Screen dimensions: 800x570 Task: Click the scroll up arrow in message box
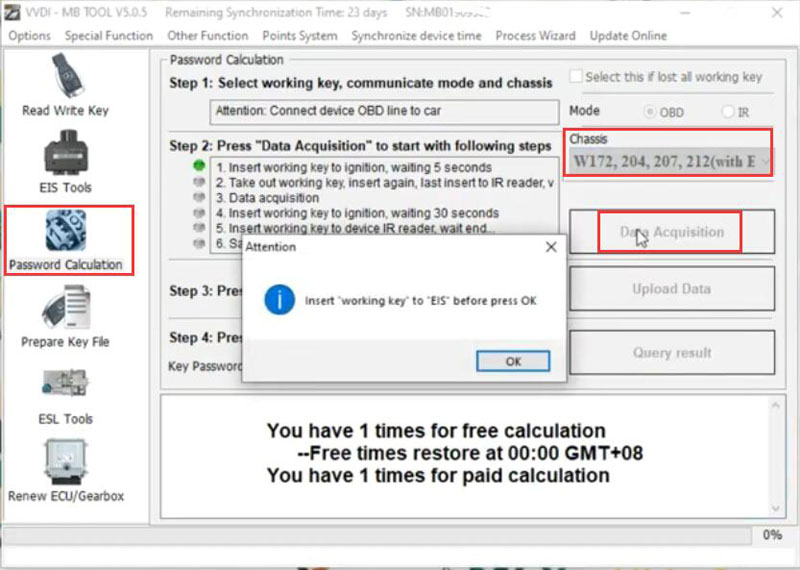tap(776, 406)
